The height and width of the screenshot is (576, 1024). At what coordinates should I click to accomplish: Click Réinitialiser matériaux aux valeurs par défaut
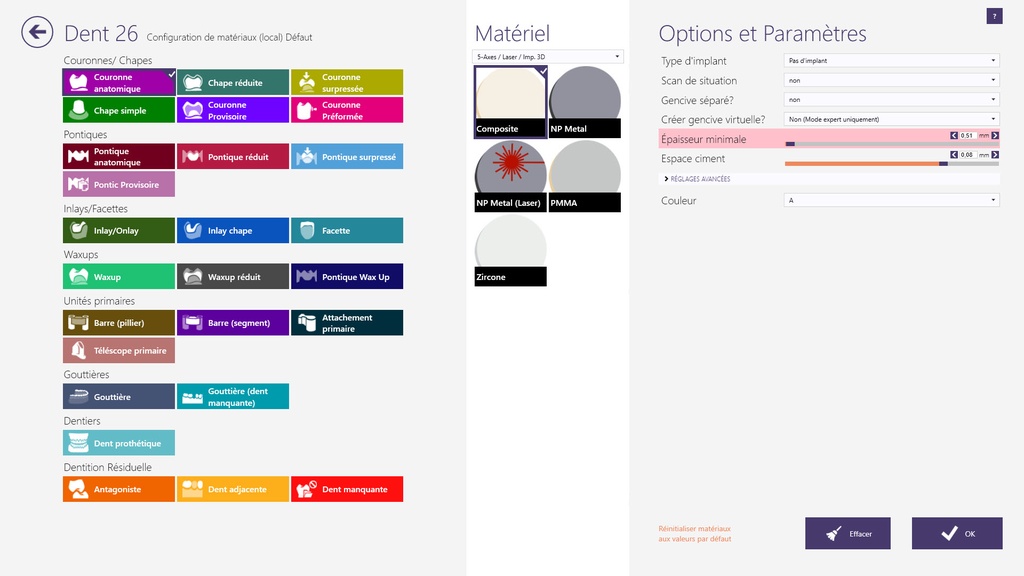[x=694, y=533]
